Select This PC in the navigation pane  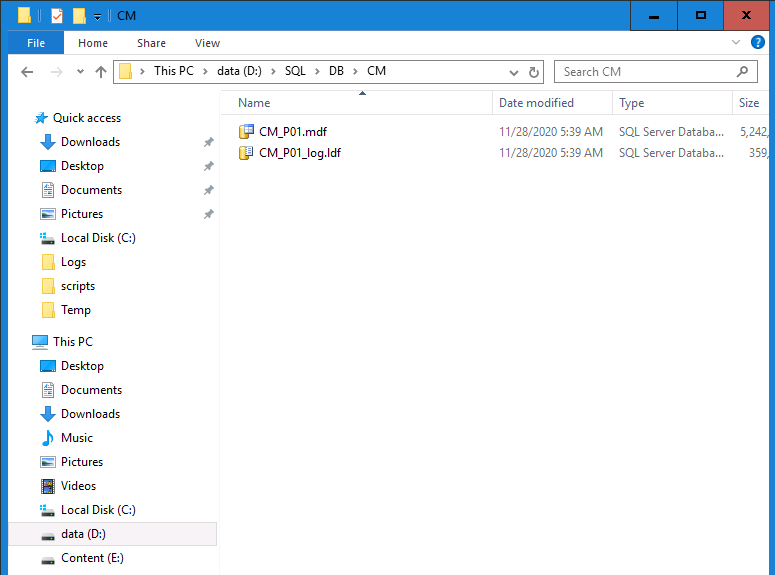[x=73, y=342]
